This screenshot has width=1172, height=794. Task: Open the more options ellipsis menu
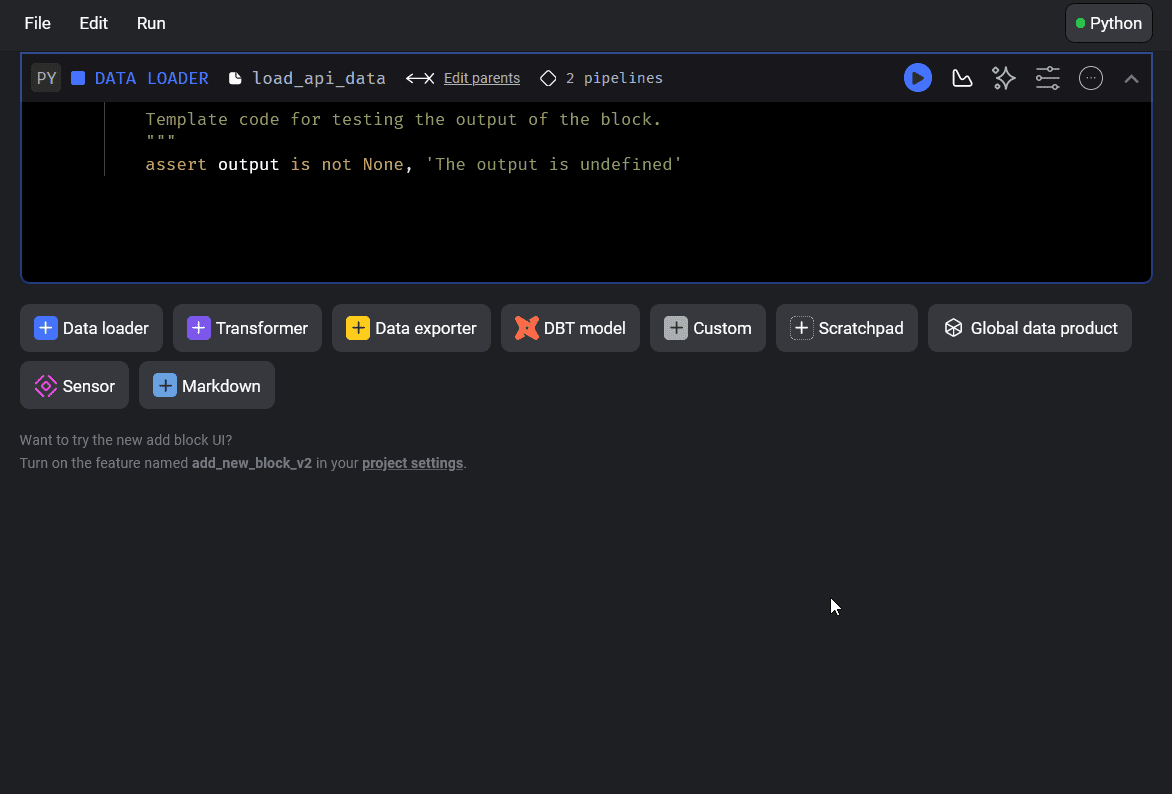(1091, 78)
